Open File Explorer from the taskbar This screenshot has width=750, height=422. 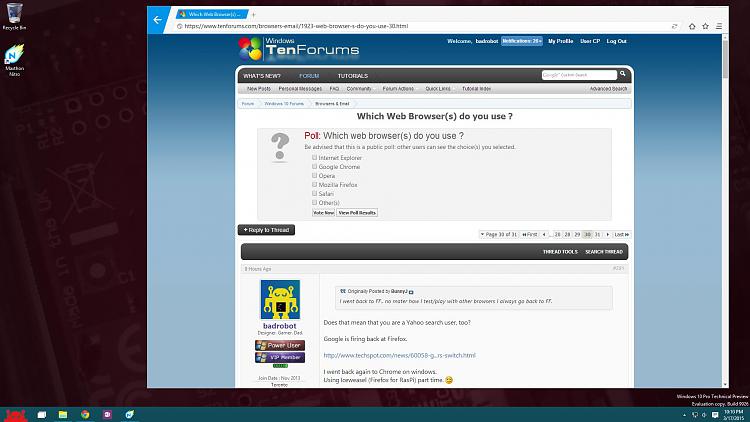63,415
